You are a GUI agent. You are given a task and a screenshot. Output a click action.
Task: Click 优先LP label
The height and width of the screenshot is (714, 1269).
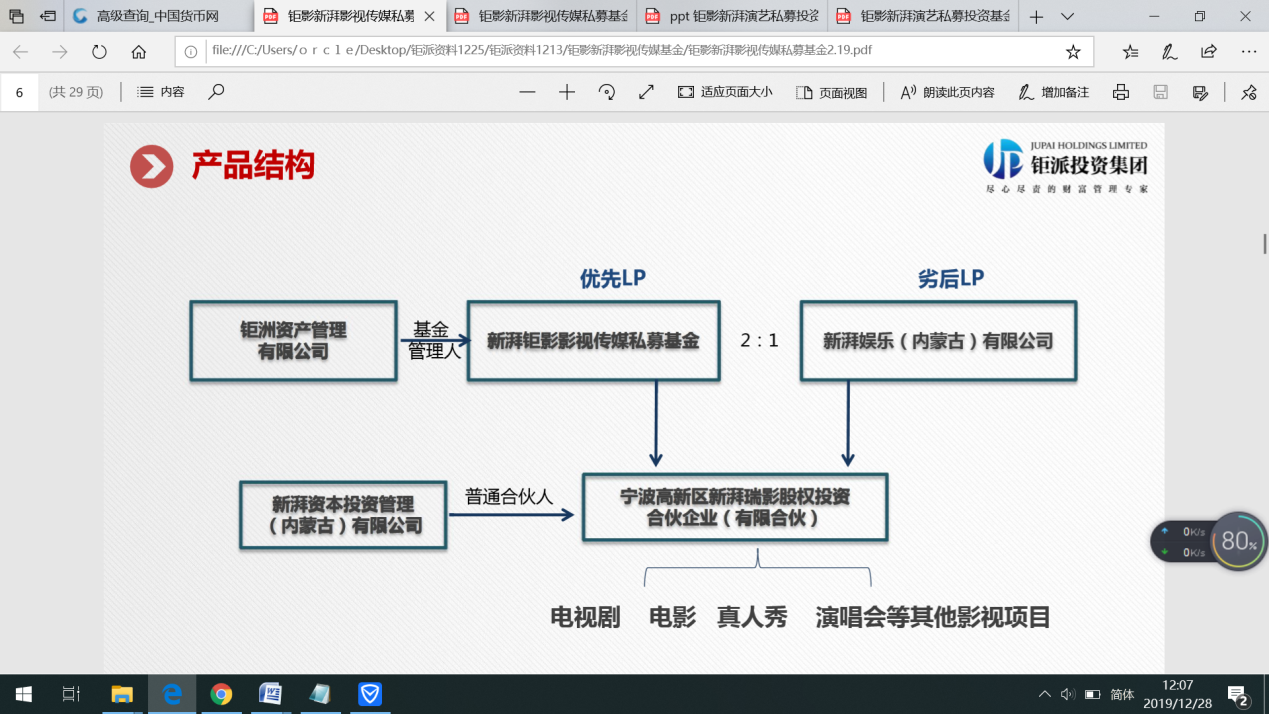pyautogui.click(x=613, y=279)
